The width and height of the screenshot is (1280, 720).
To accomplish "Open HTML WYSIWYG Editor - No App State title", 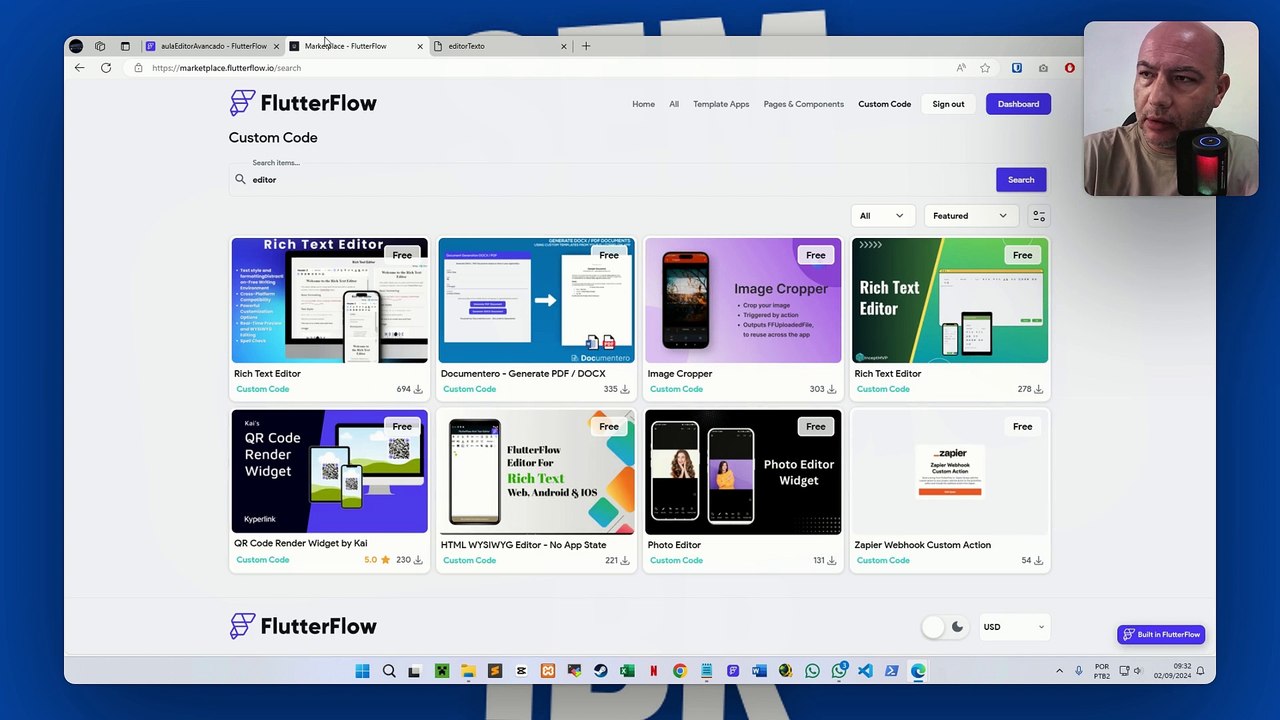I will point(523,545).
